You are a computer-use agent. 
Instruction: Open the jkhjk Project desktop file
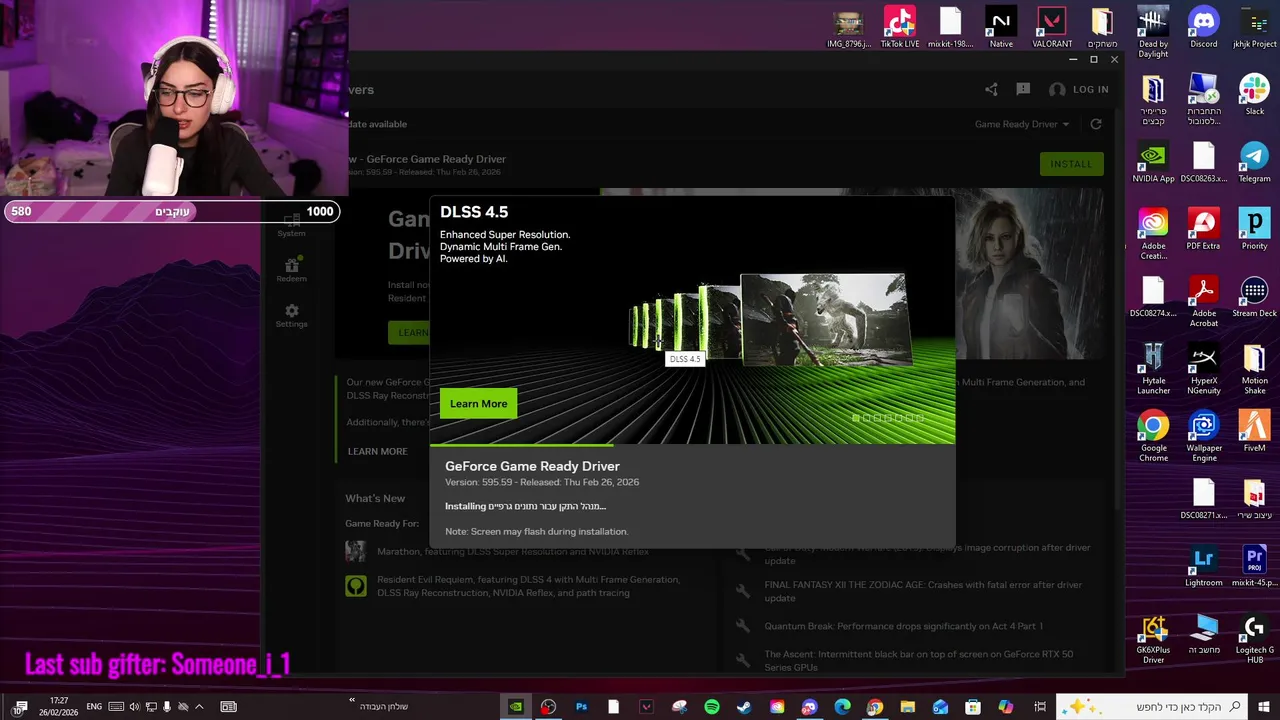click(x=1254, y=27)
